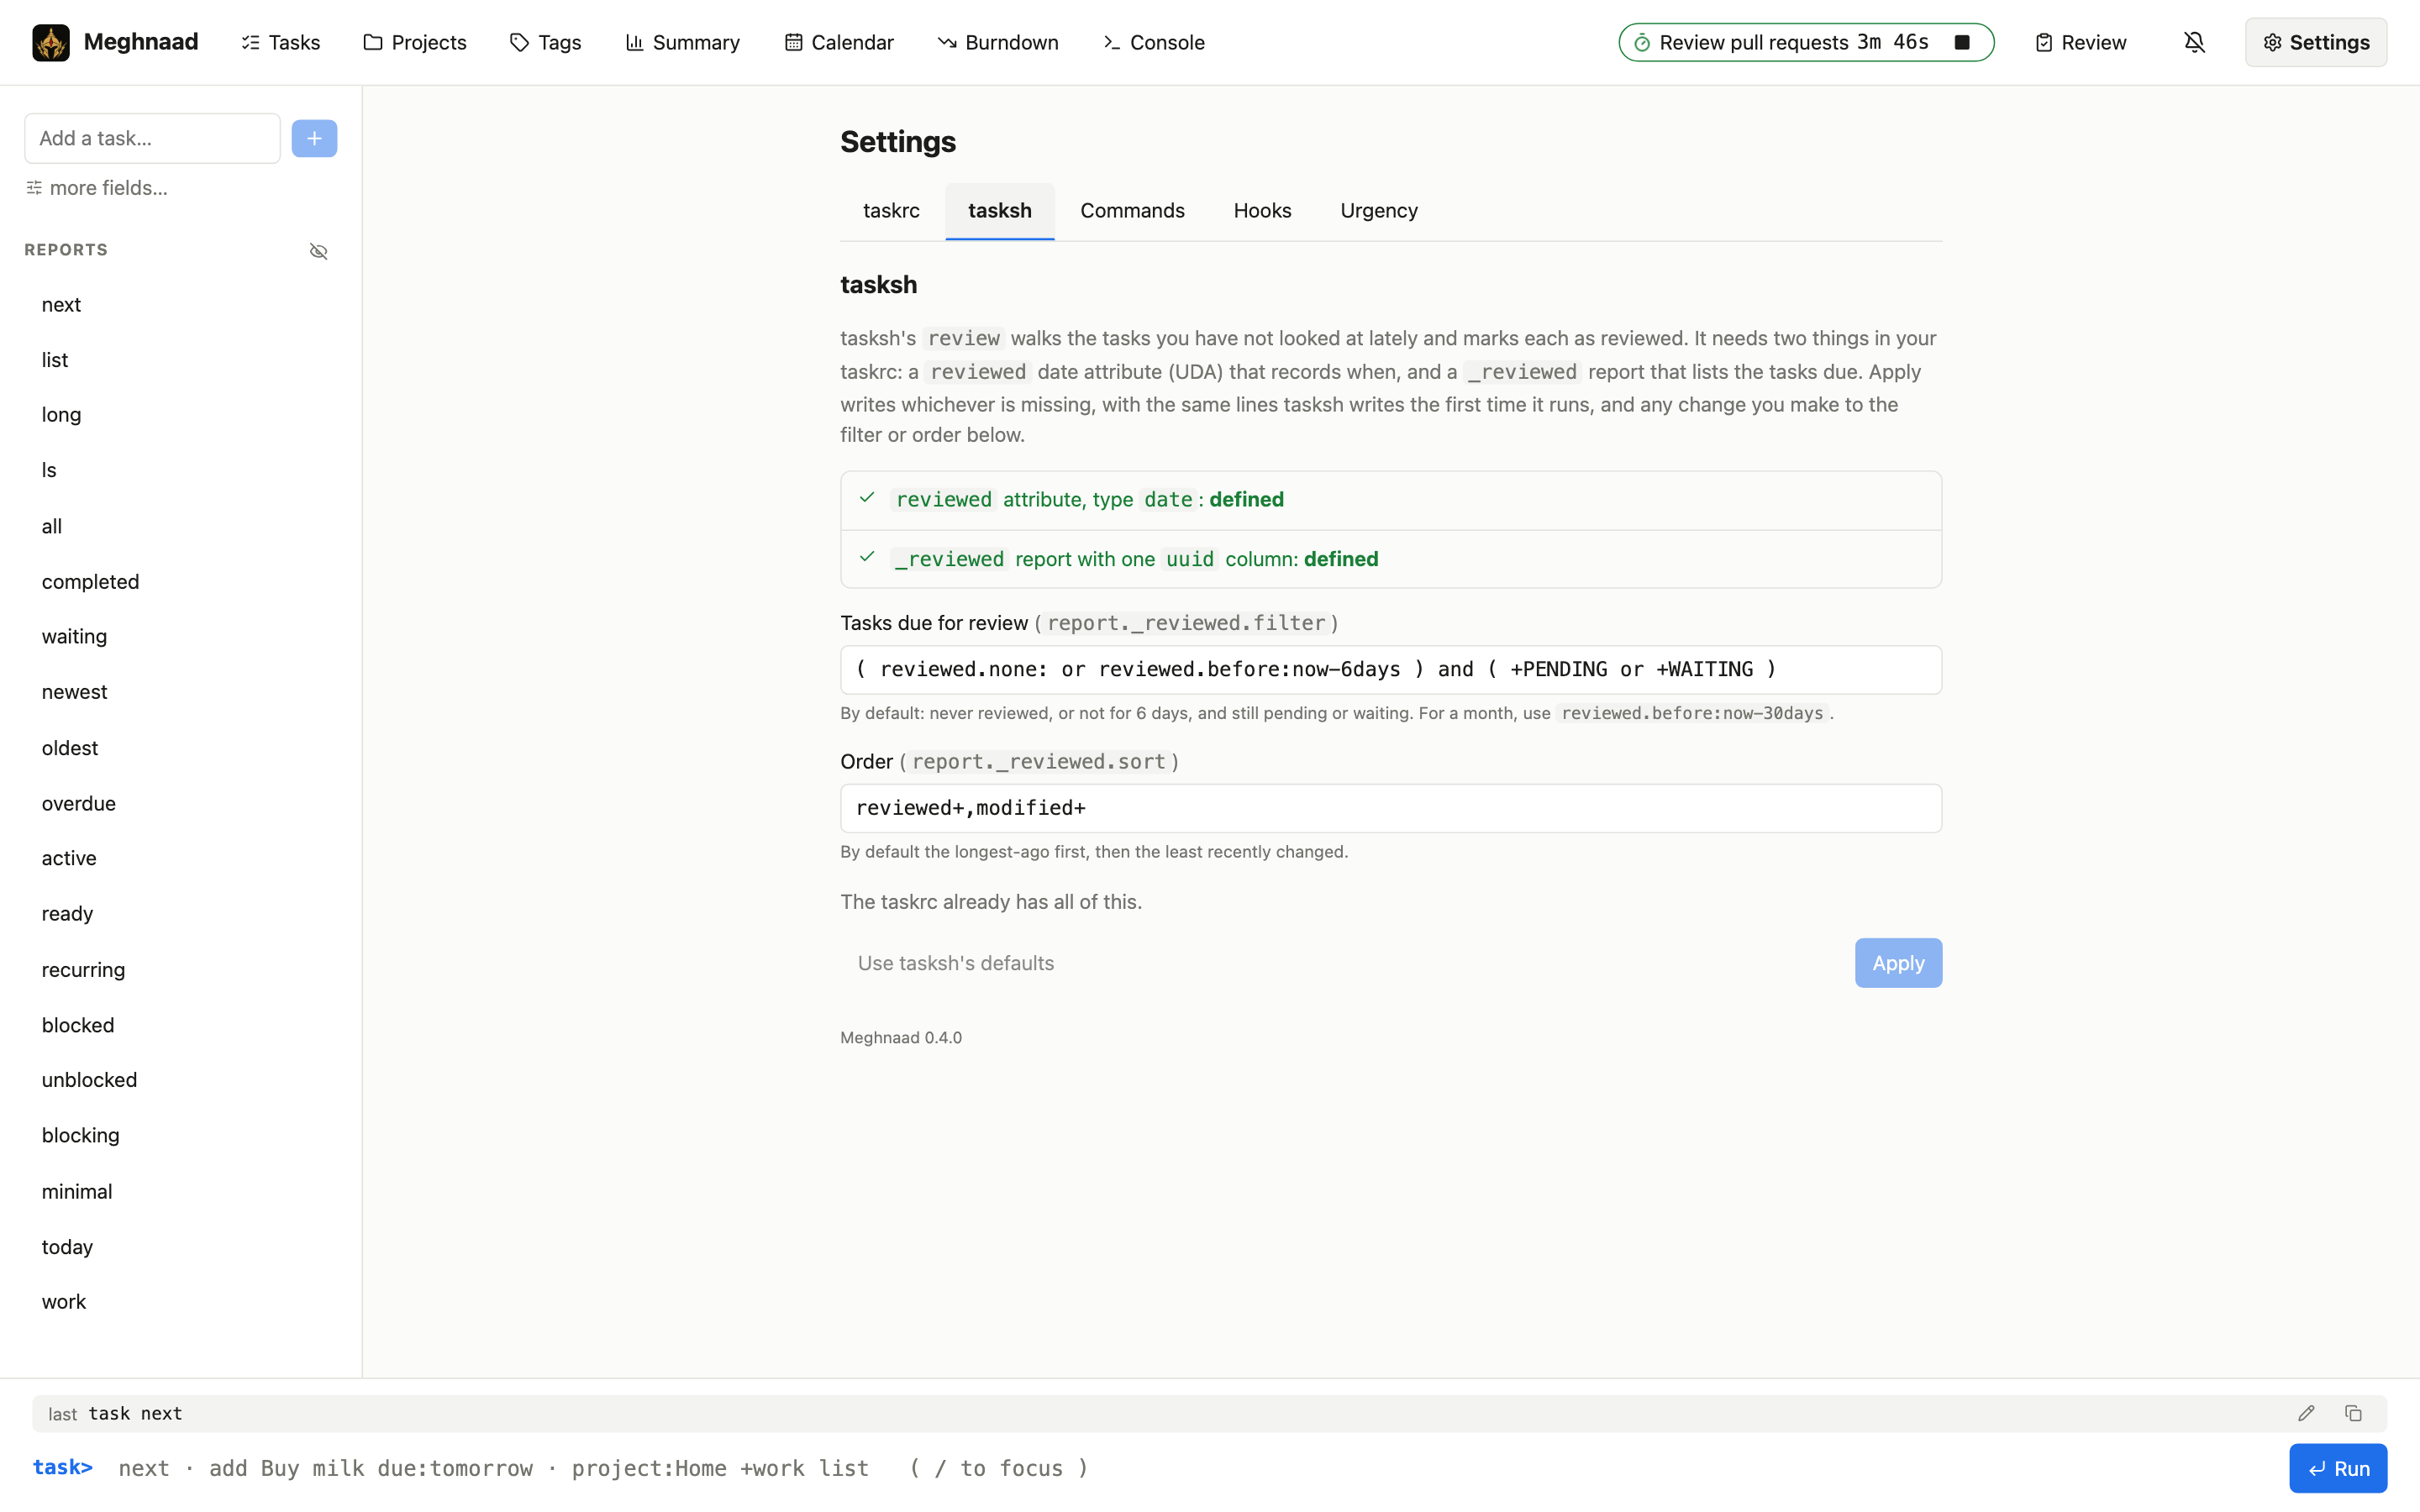Click the muted notifications bell icon

2194,42
